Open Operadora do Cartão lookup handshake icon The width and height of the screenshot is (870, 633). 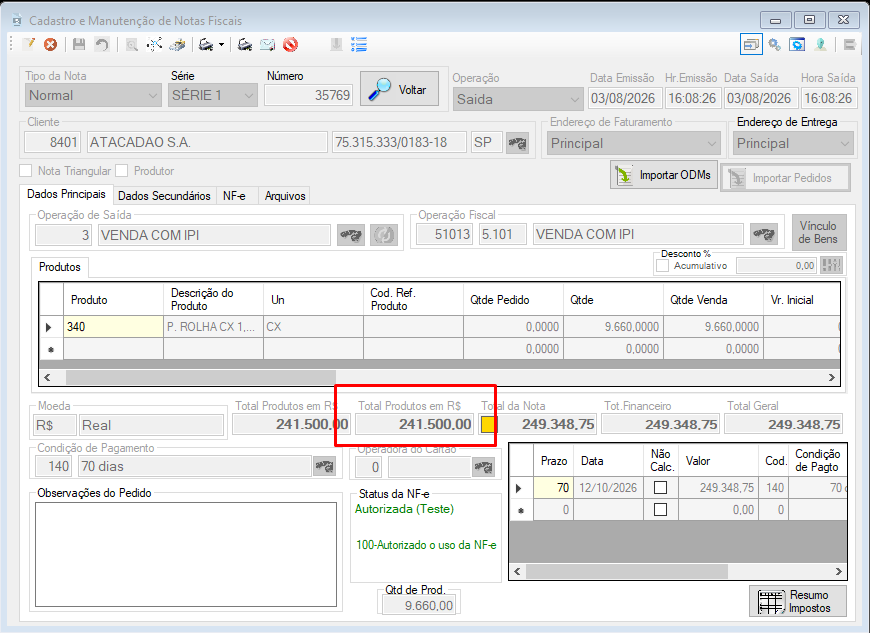coord(483,467)
